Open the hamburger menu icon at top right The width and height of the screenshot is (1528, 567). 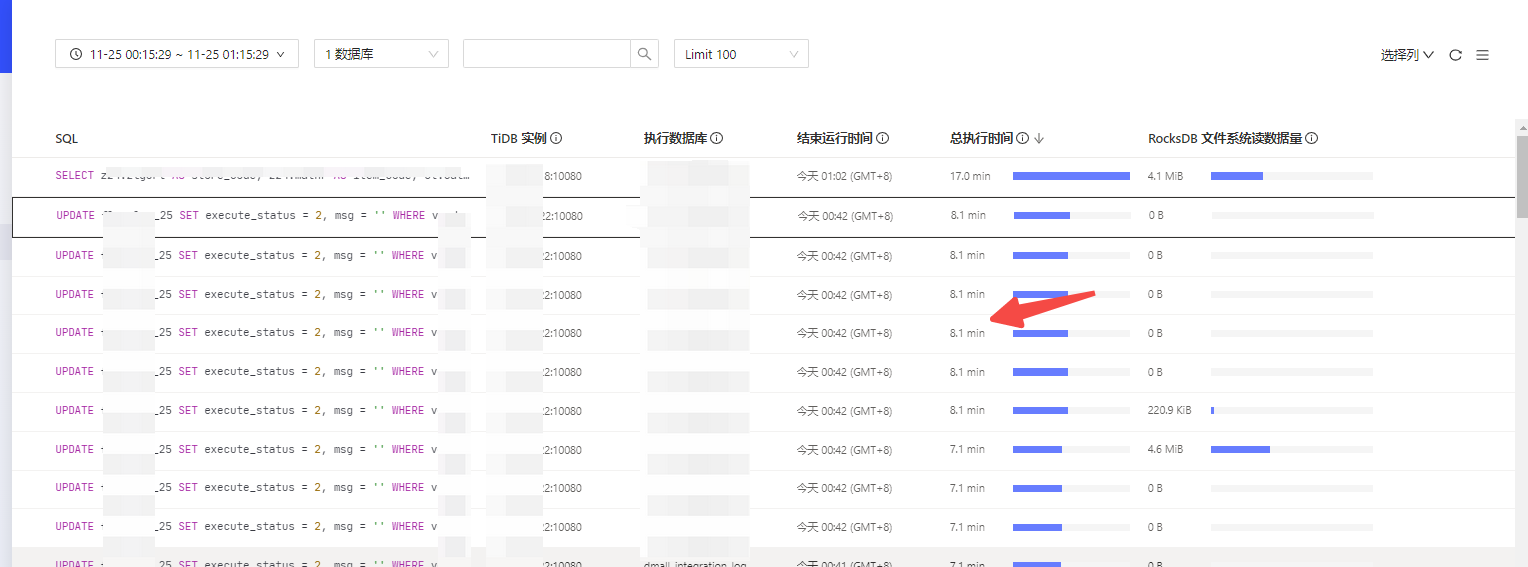1482,55
